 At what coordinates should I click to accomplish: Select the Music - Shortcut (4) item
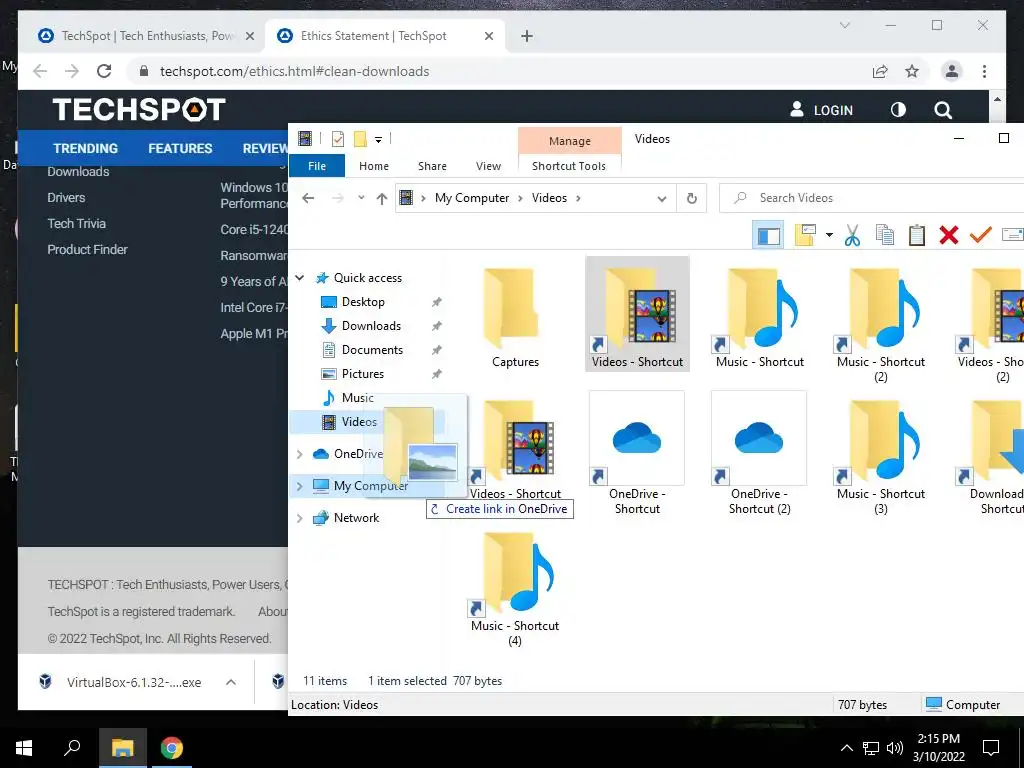(515, 590)
